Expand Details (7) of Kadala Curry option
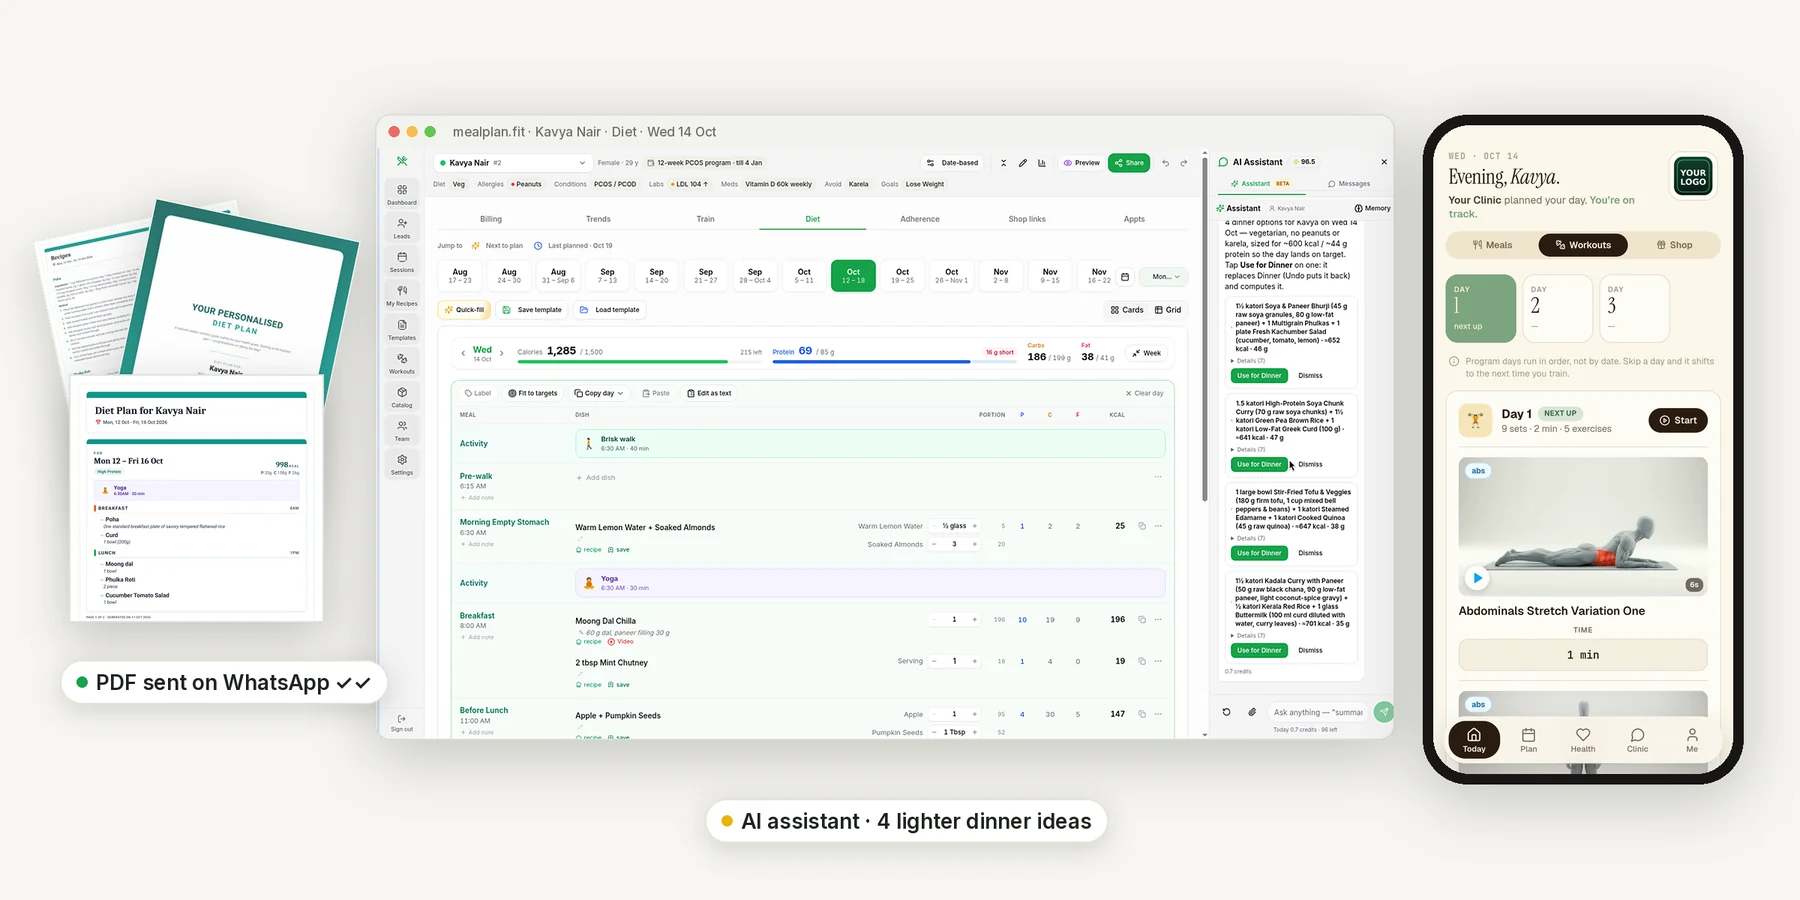Viewport: 1800px width, 900px height. pos(1248,635)
